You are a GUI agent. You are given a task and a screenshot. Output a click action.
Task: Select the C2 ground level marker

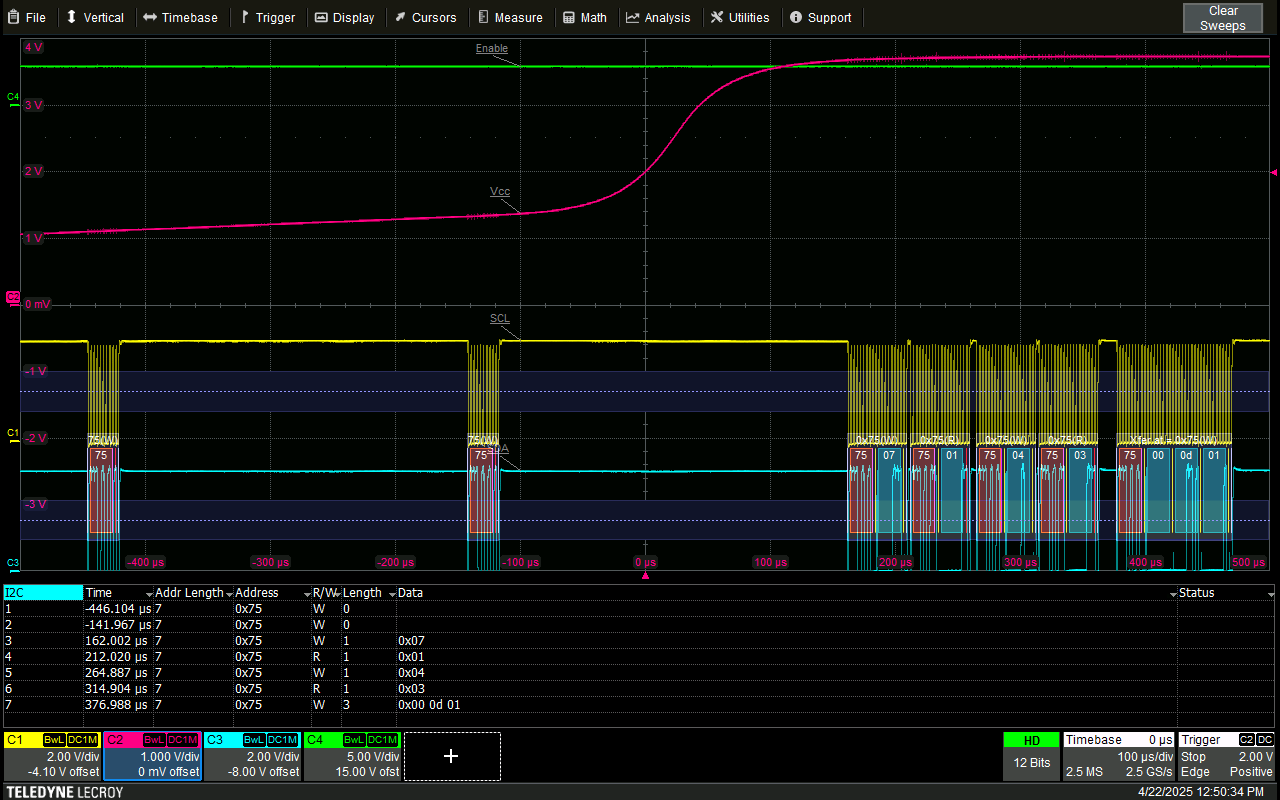click(x=13, y=297)
